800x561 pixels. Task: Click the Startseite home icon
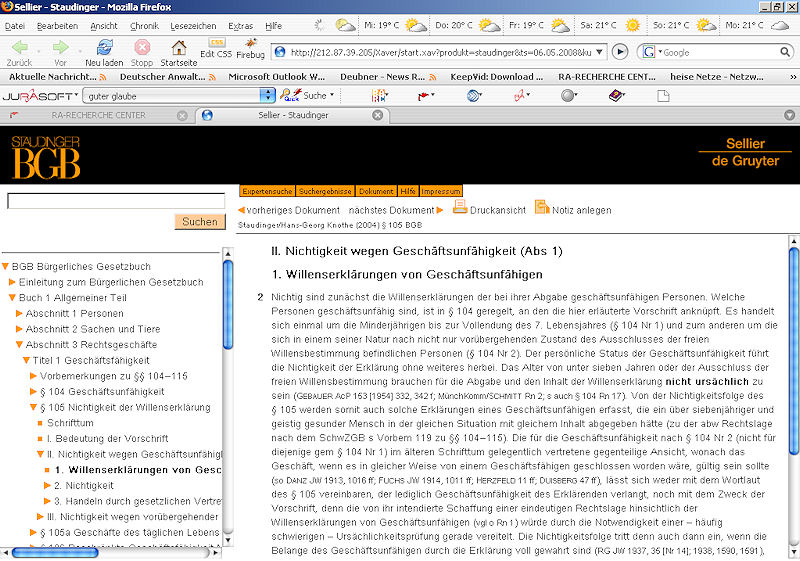pos(178,47)
